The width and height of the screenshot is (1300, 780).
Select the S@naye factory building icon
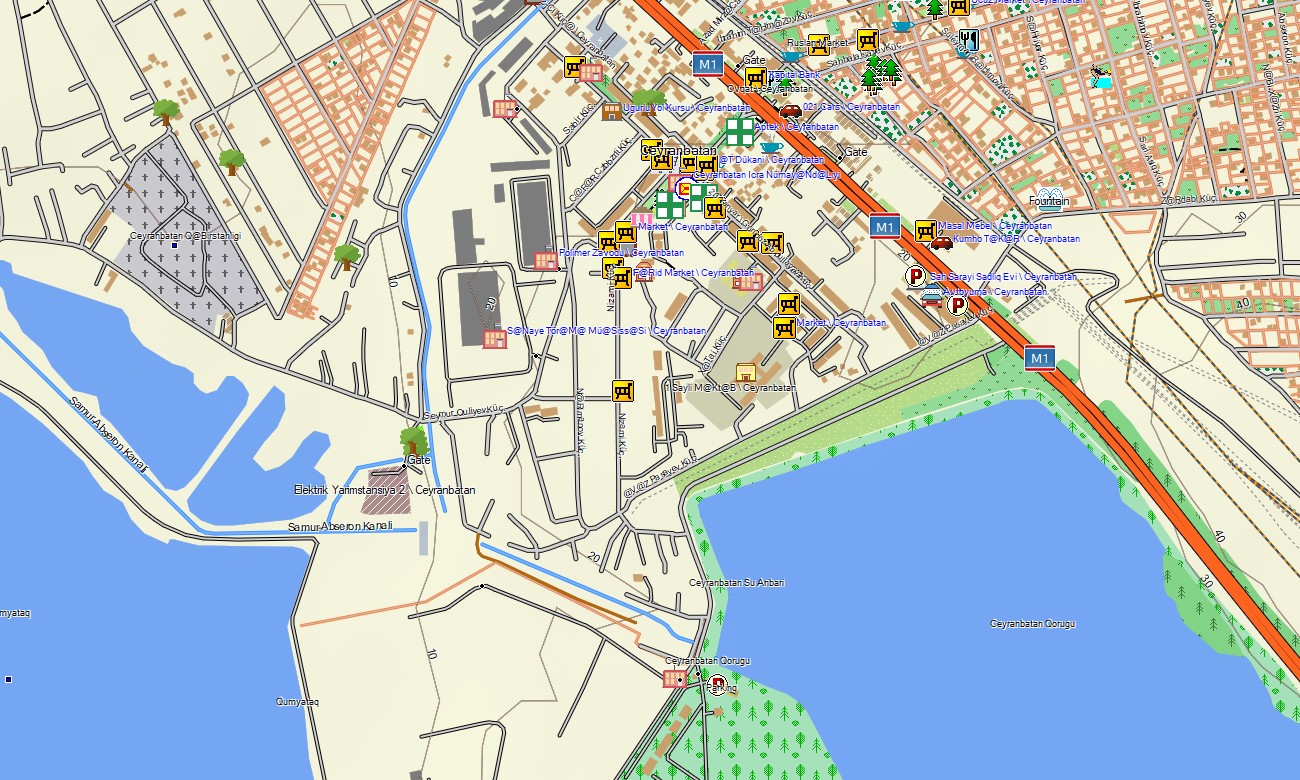(494, 339)
